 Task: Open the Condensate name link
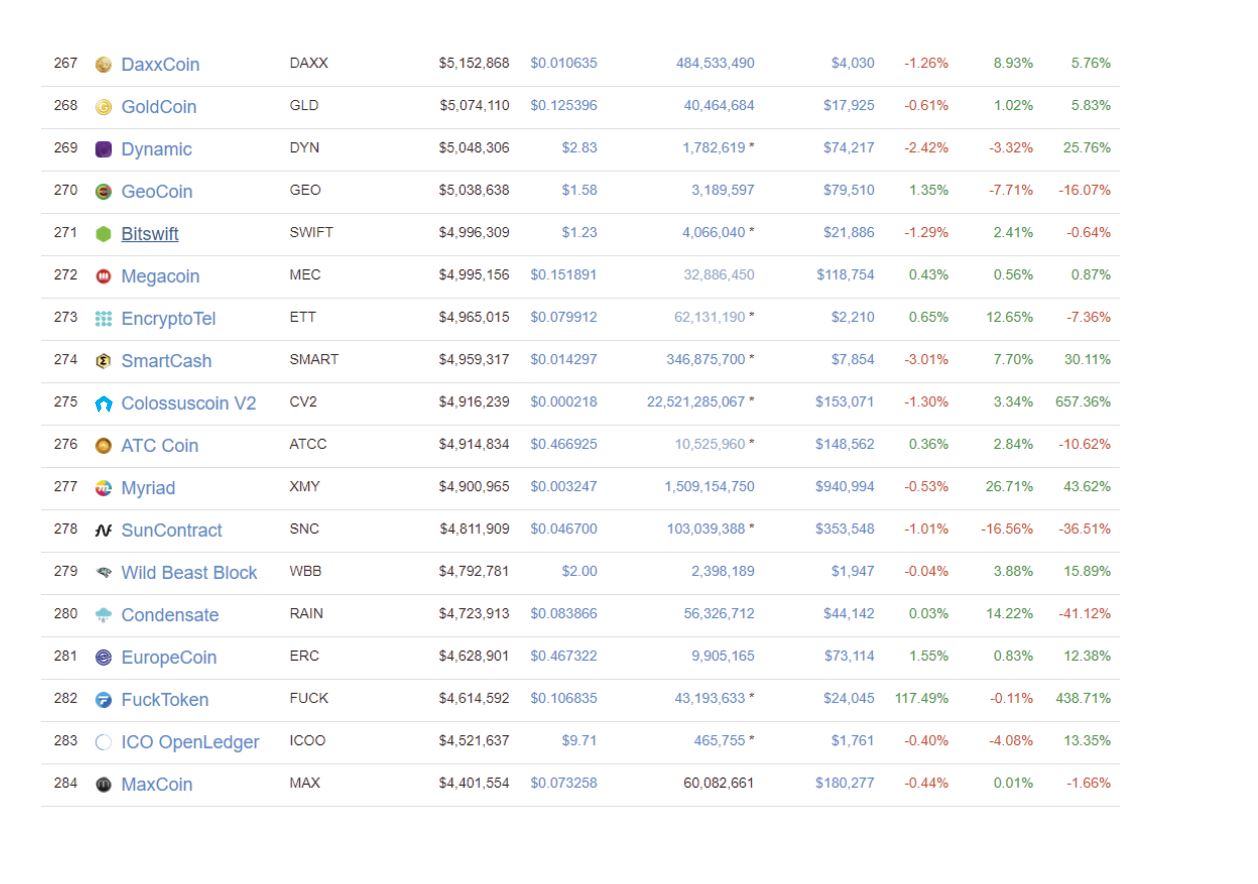point(170,615)
